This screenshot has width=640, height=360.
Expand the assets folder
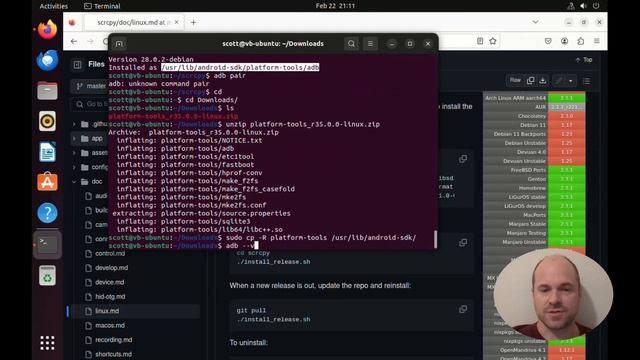pos(74,153)
